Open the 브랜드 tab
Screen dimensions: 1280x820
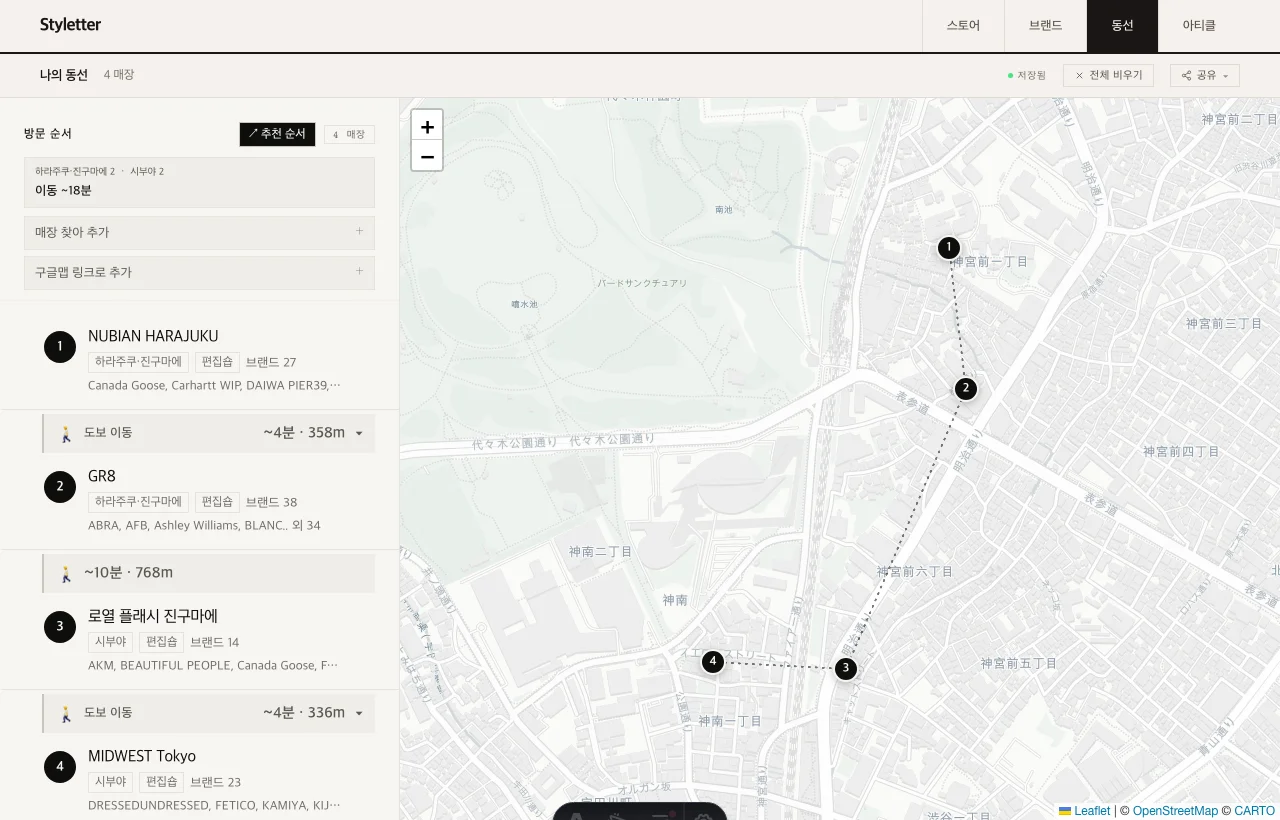click(x=1045, y=26)
